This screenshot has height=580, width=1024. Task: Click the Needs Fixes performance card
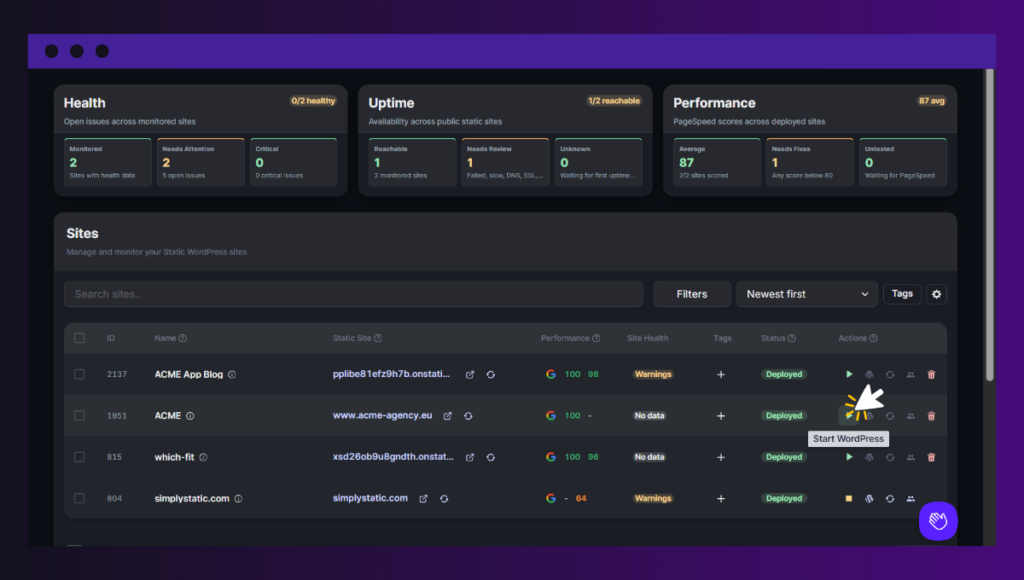click(810, 162)
